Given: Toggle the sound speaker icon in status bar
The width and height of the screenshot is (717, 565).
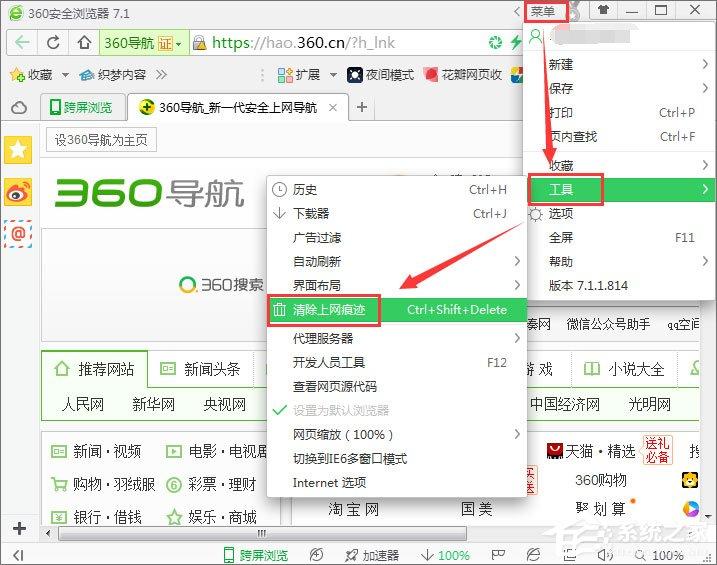Looking at the screenshot, I should 605,555.
